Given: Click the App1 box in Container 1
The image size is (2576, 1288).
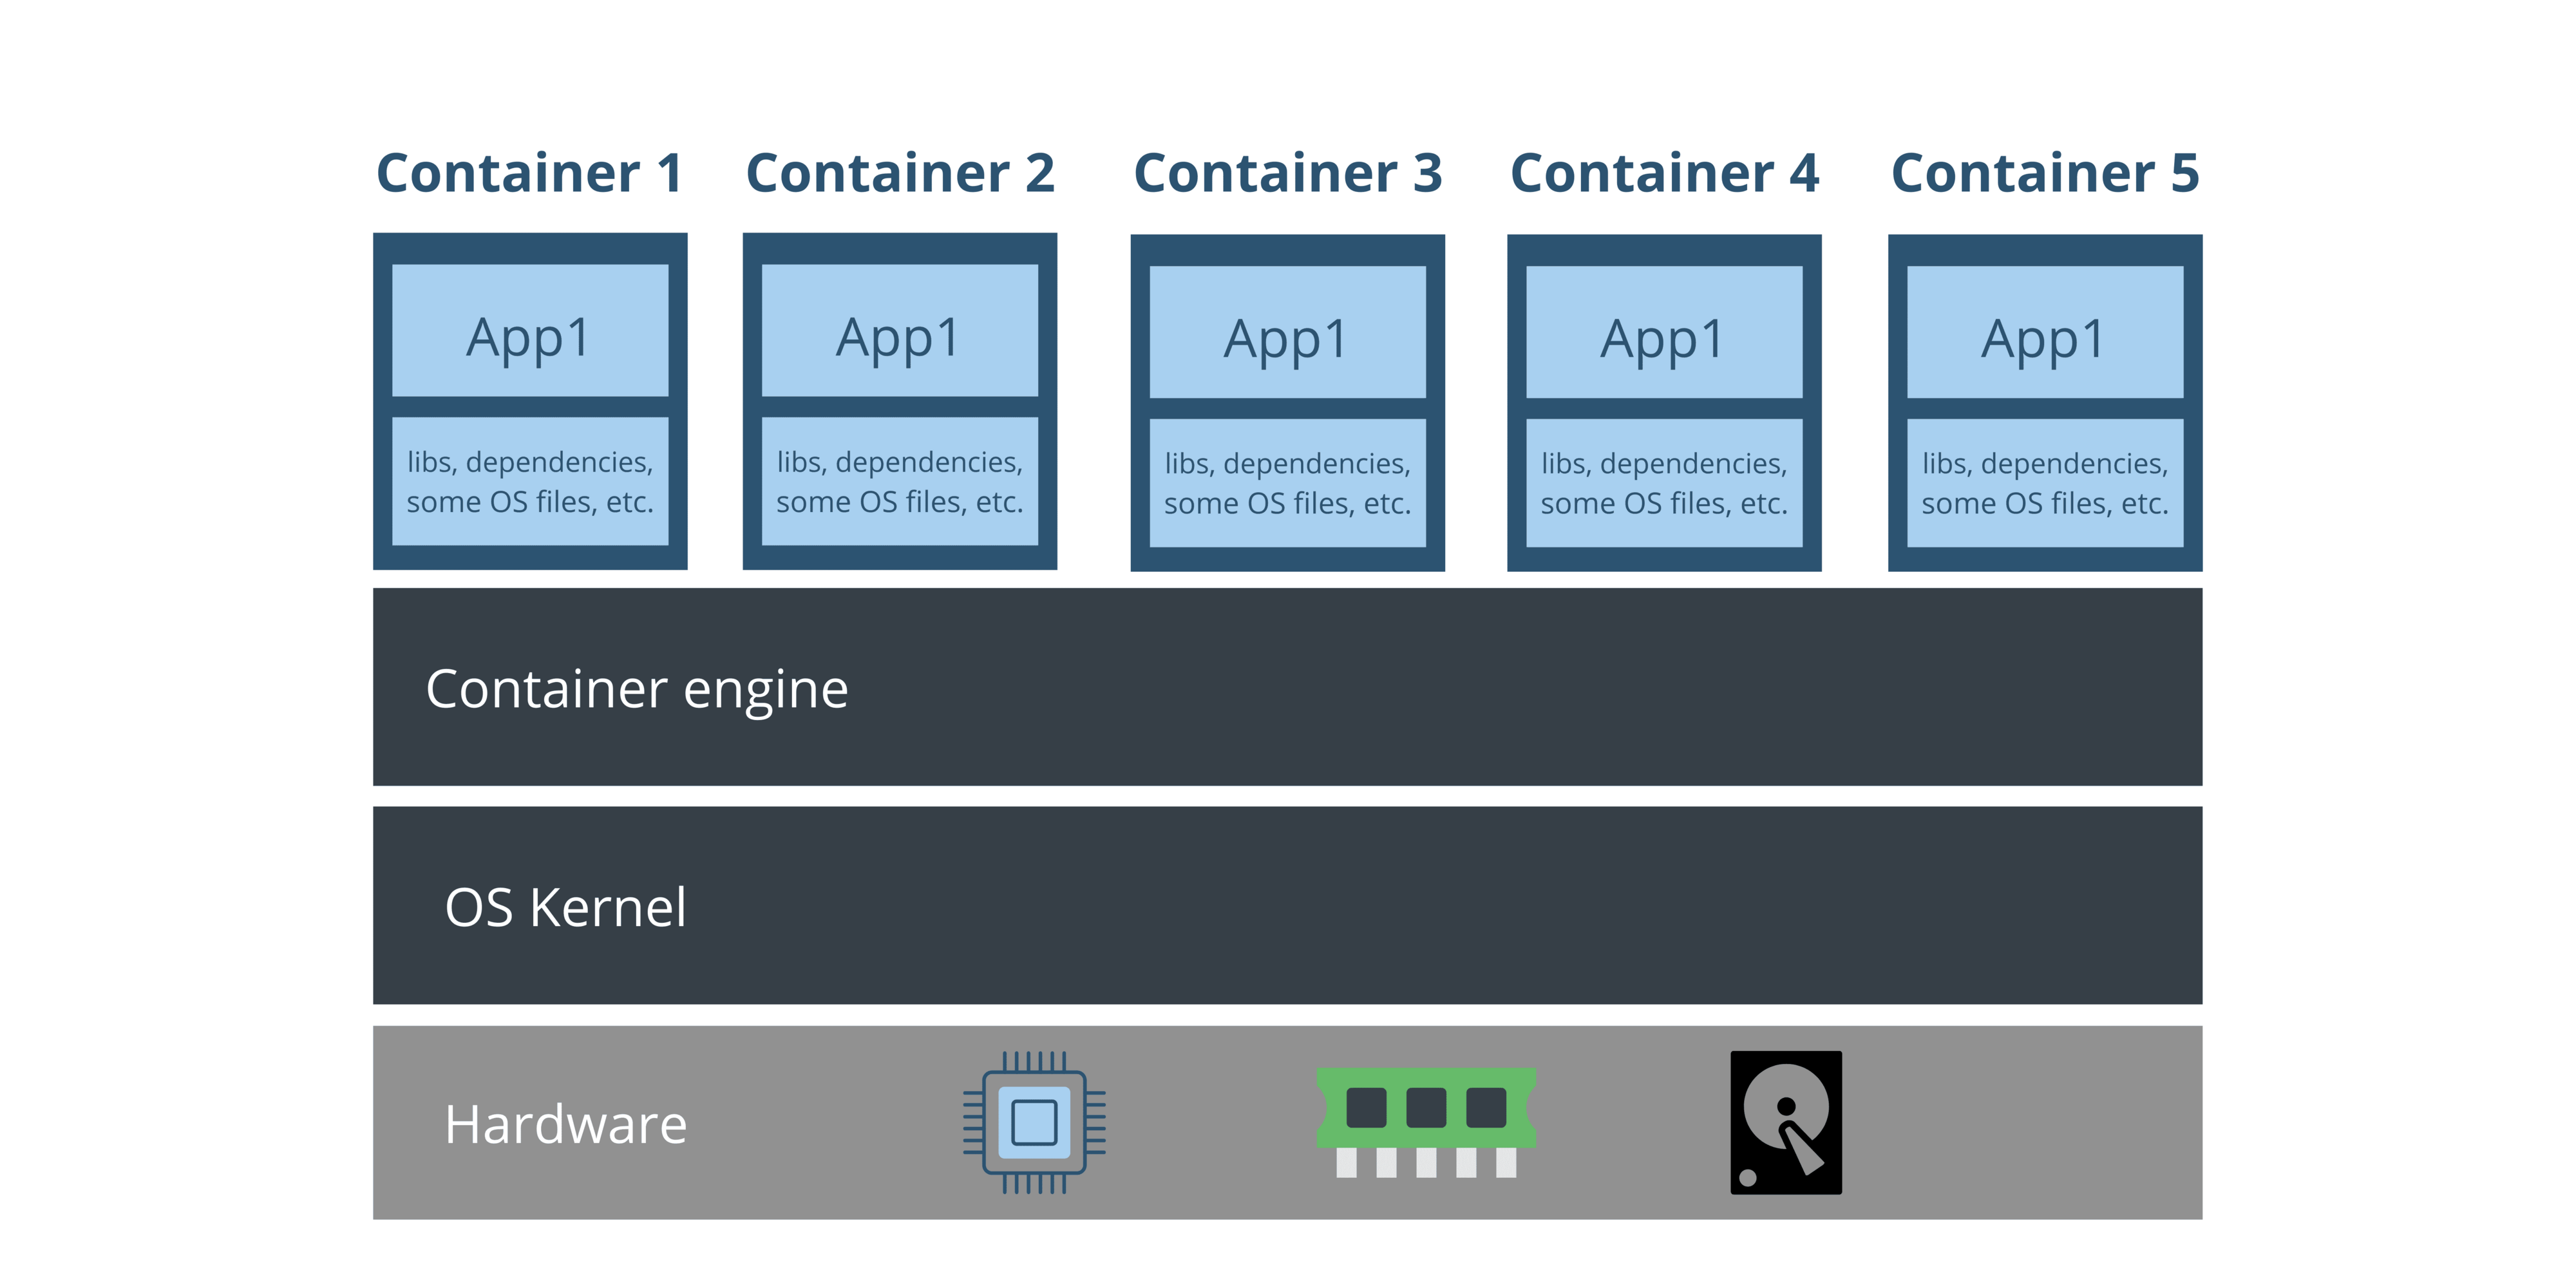Looking at the screenshot, I should [x=530, y=333].
